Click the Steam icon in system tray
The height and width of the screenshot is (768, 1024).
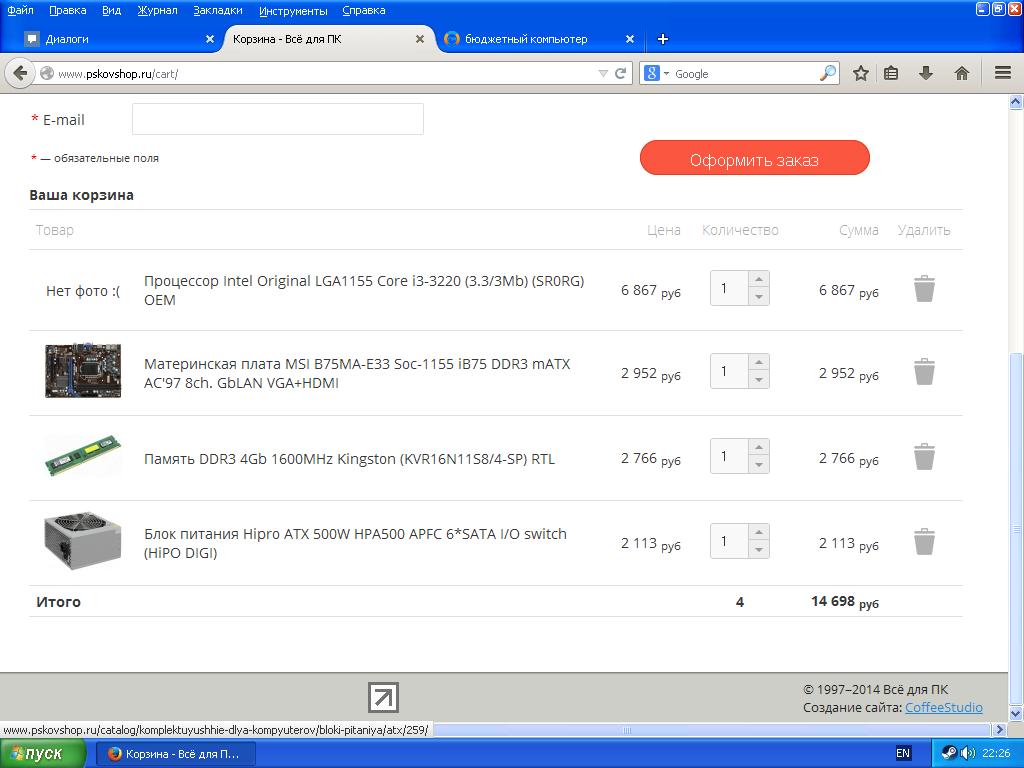click(x=950, y=753)
